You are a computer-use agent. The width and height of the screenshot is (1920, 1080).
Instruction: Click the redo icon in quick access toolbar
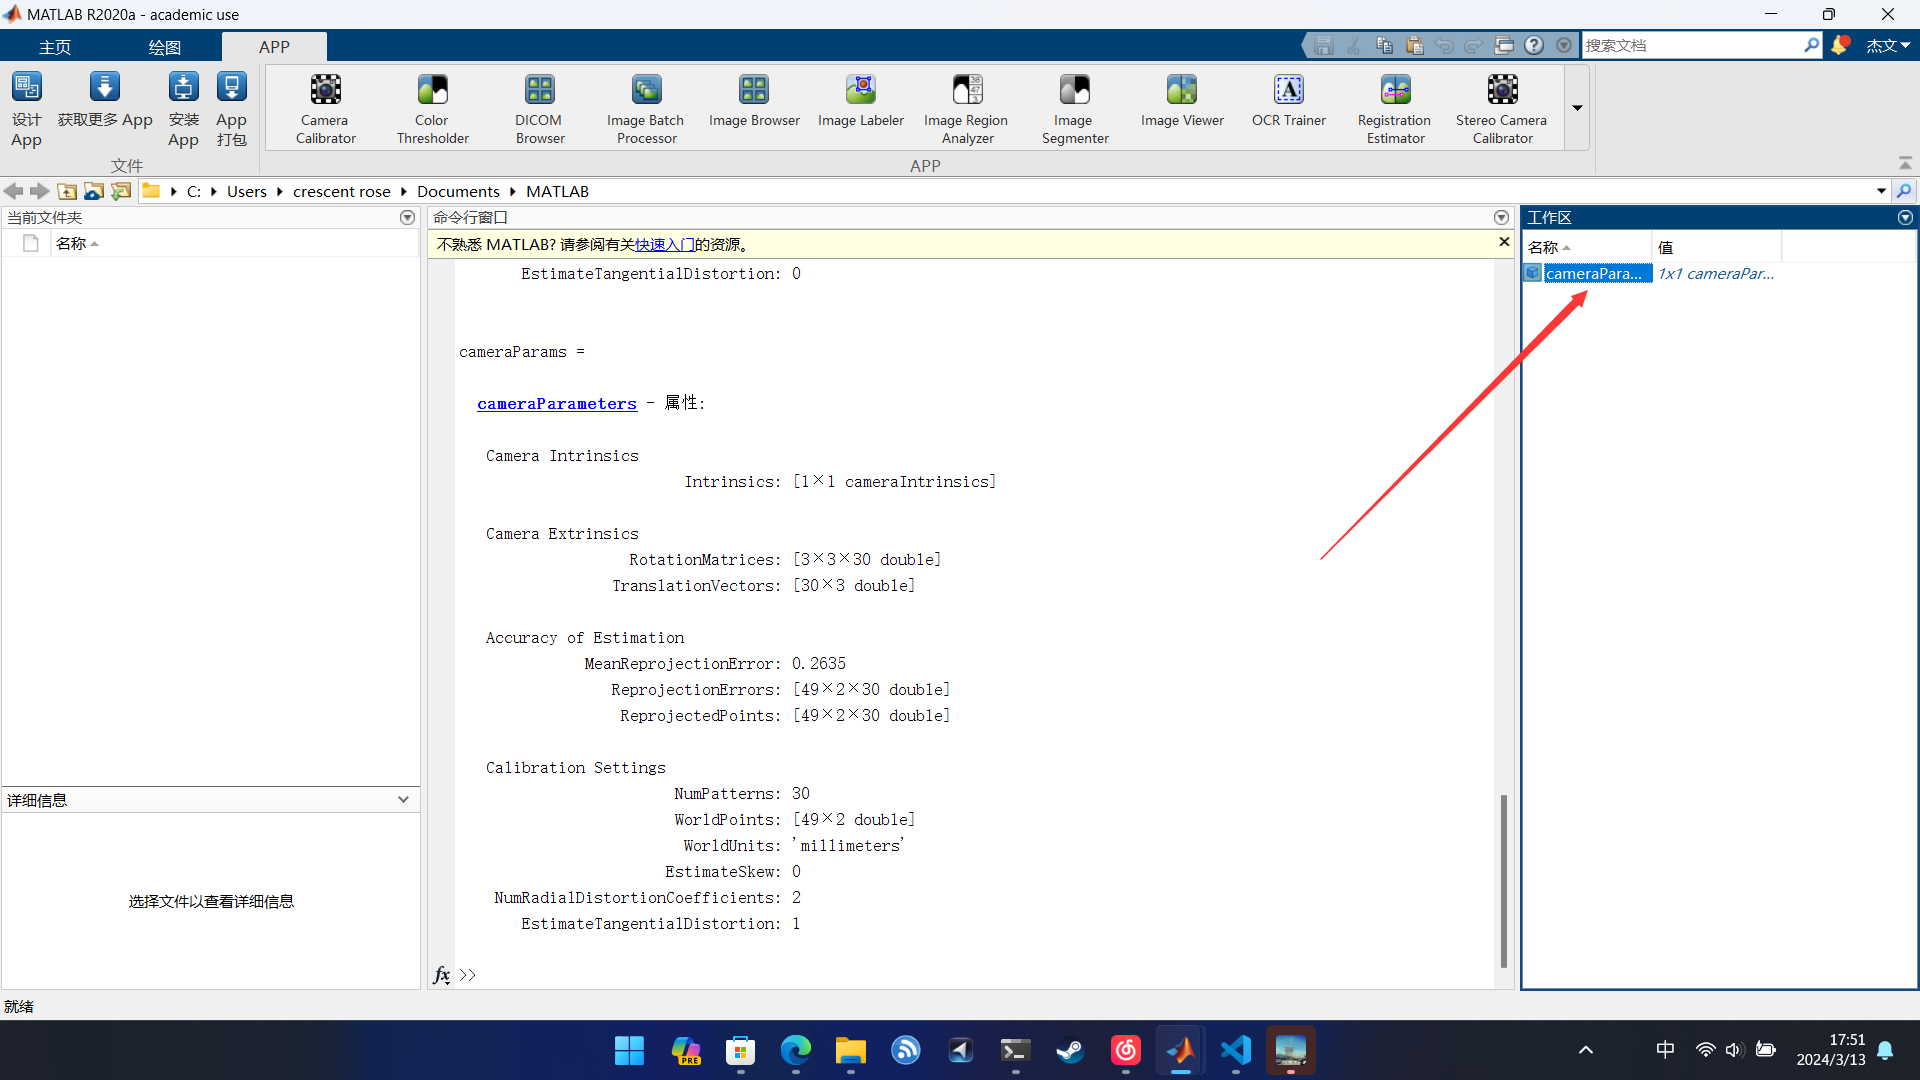coord(1474,45)
